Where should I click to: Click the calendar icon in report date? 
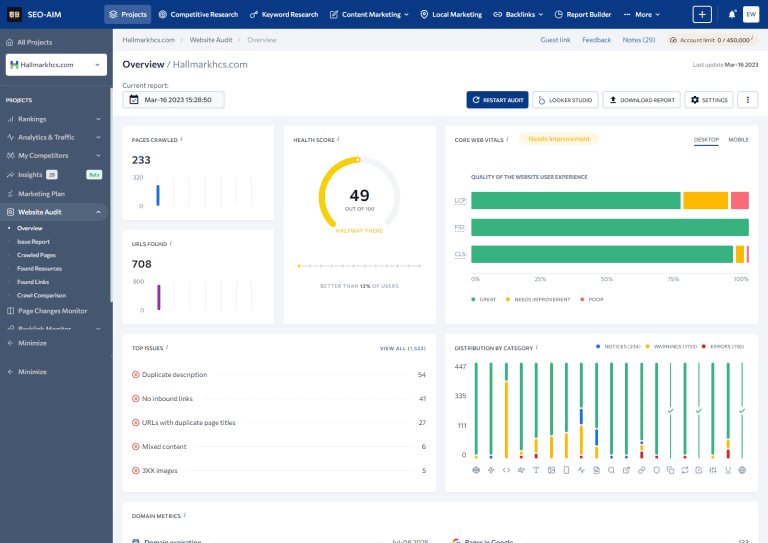click(134, 100)
